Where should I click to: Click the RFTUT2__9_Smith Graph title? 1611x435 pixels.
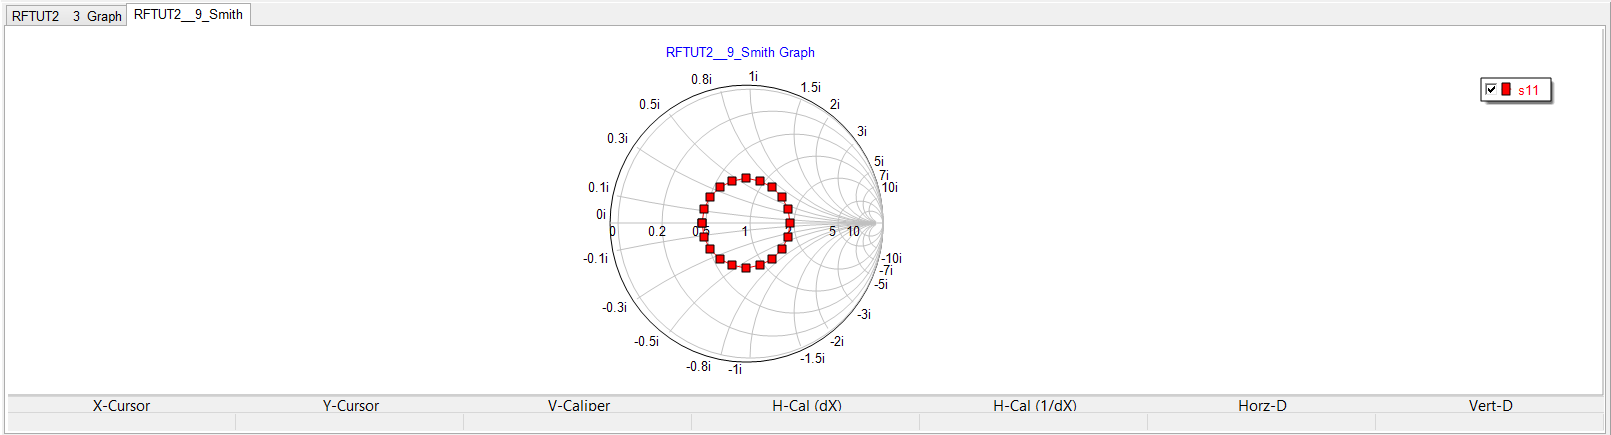(740, 52)
